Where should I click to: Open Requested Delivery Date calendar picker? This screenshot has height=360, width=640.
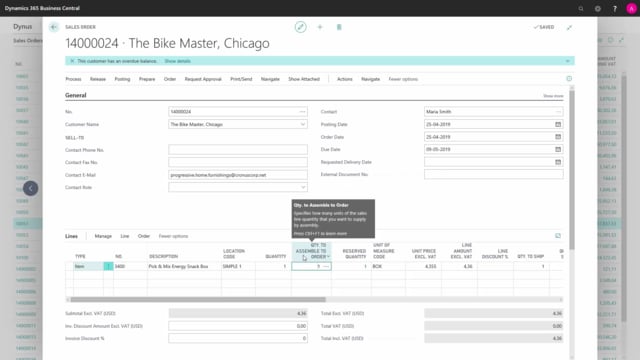coord(558,162)
